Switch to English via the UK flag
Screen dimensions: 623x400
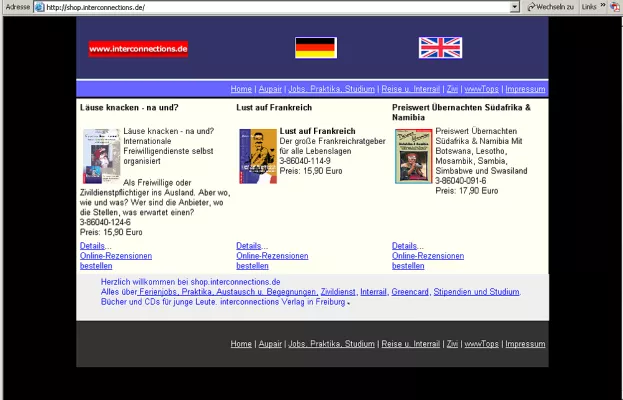pyautogui.click(x=440, y=48)
